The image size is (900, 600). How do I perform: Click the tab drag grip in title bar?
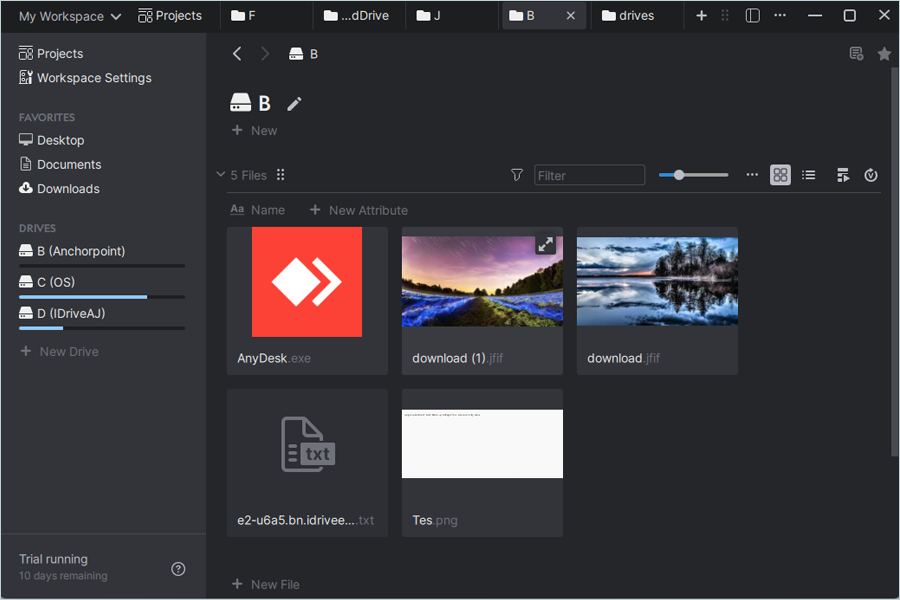[725, 16]
